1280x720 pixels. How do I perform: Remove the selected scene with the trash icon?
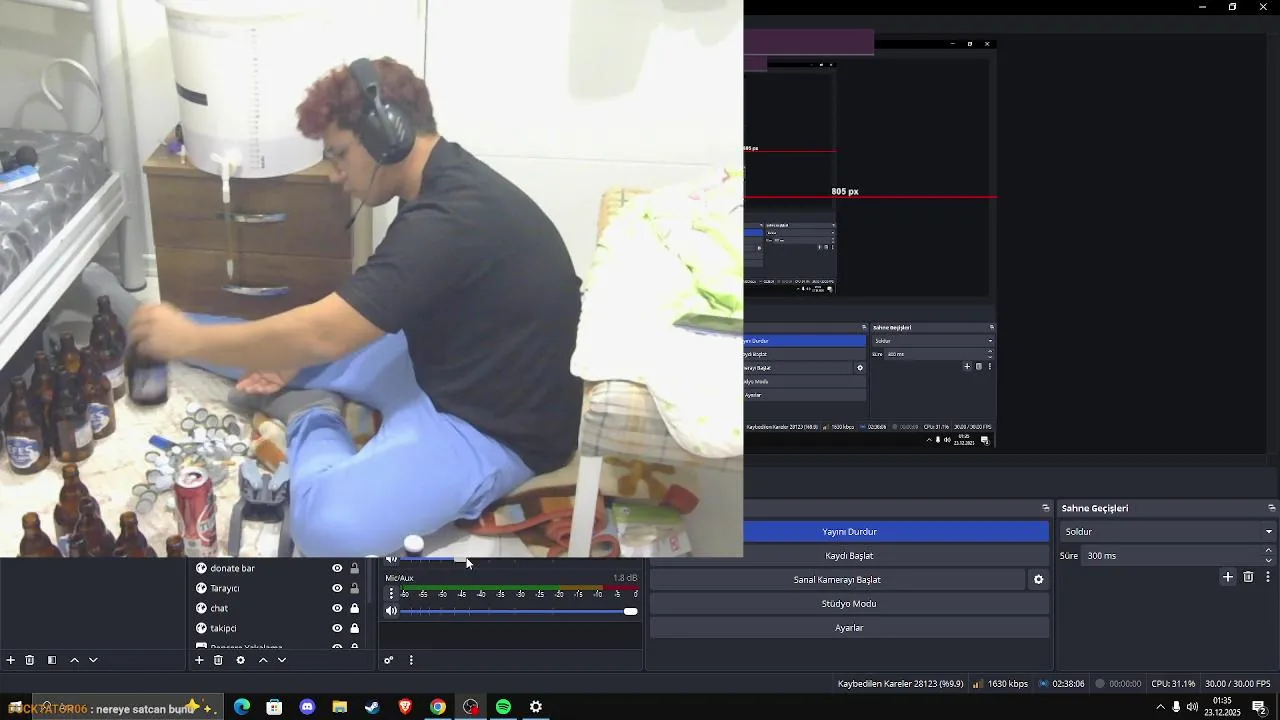[30, 660]
